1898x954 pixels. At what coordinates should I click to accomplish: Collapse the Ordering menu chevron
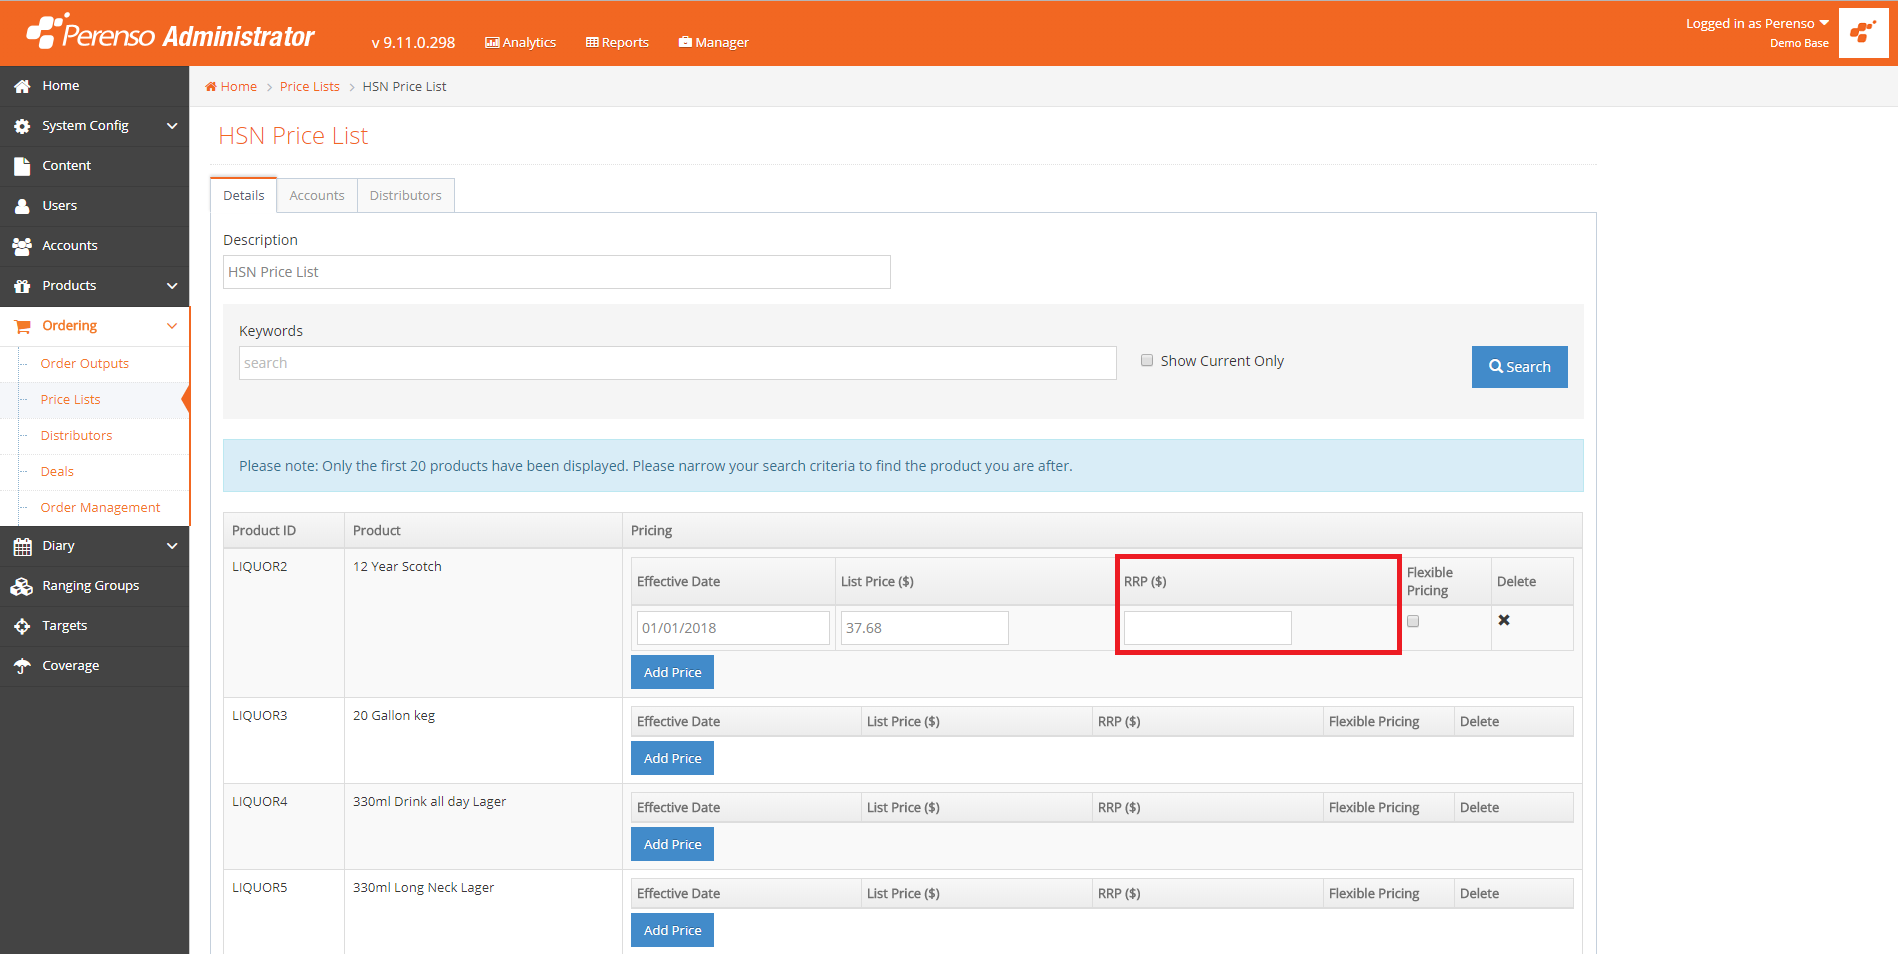pos(172,326)
